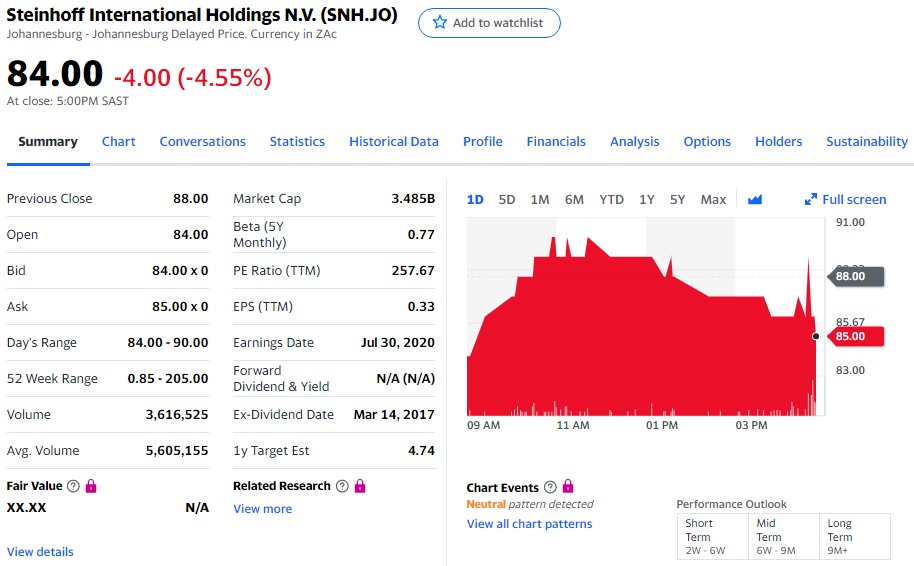Click the gray 88.00 previous close marker
This screenshot has height=566, width=914.
pyautogui.click(x=856, y=276)
